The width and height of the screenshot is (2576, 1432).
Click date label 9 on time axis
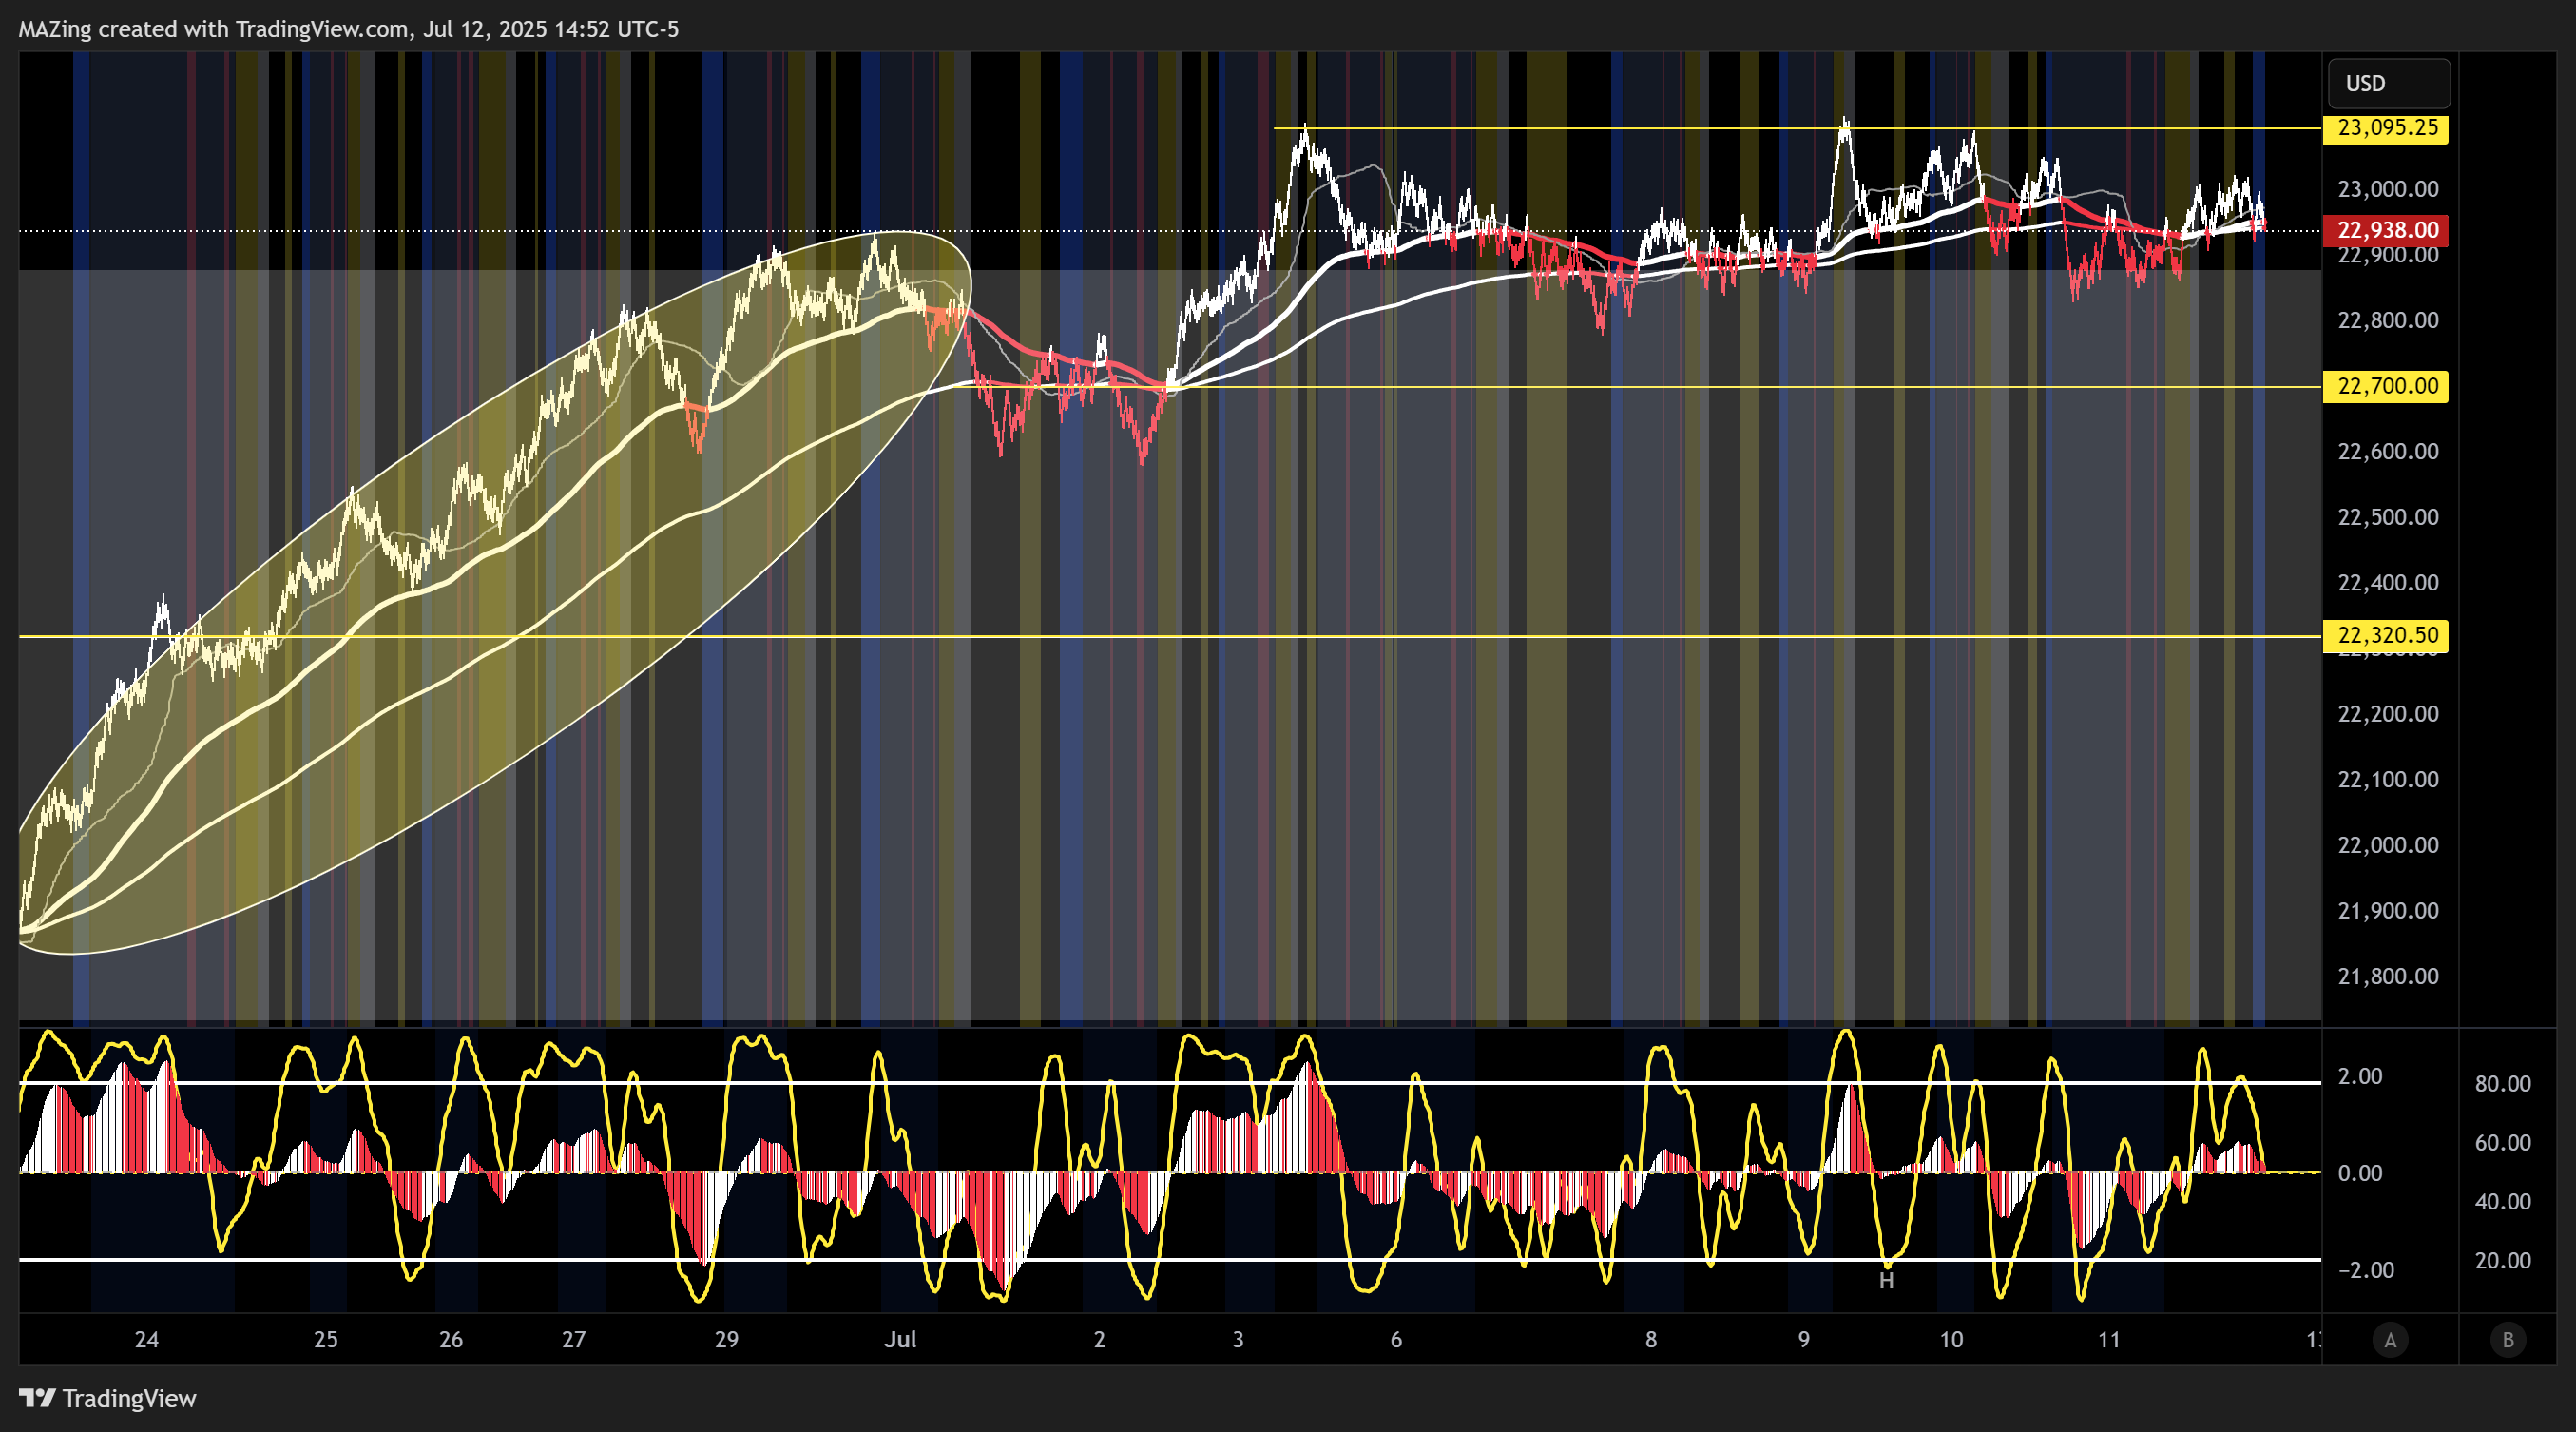pos(1804,1340)
